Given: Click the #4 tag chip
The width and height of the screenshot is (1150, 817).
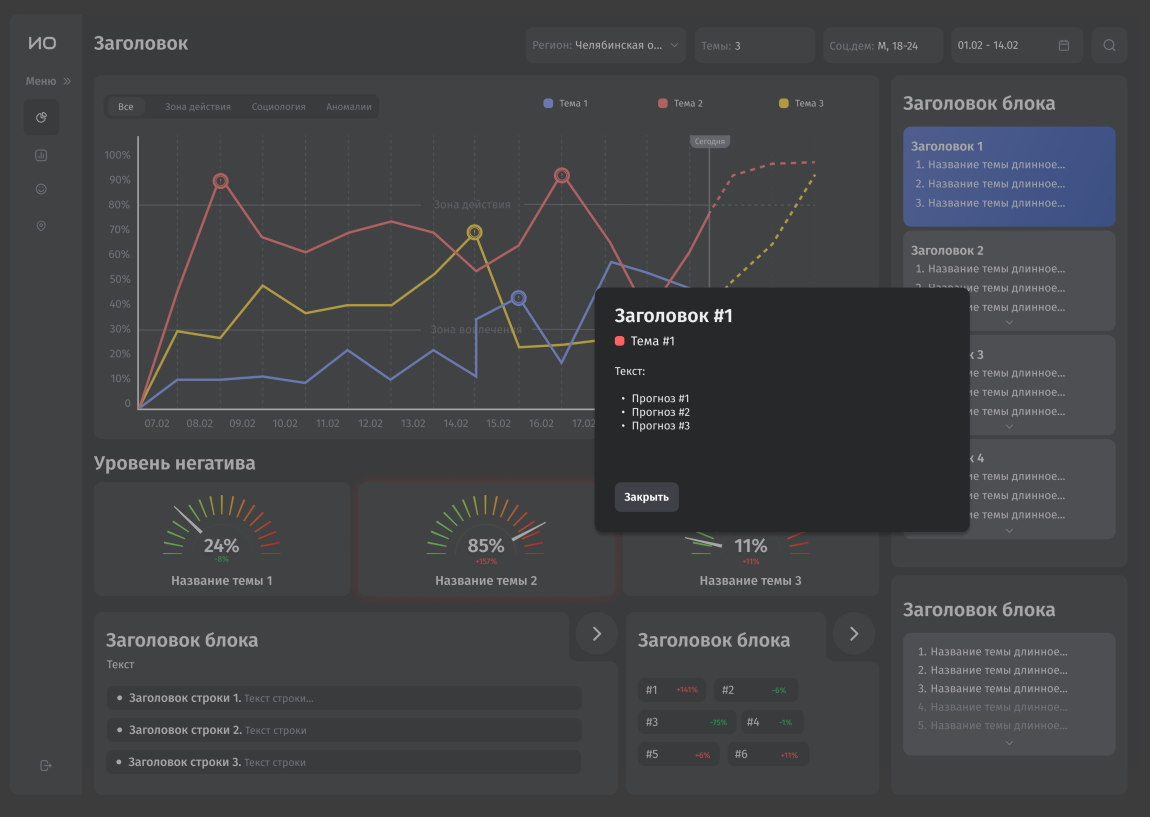Looking at the screenshot, I should [772, 722].
